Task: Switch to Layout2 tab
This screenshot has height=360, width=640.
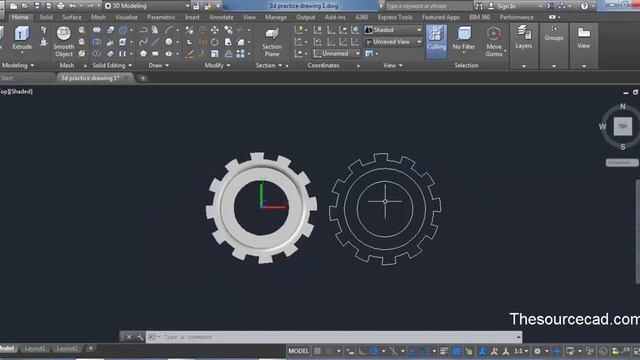Action: 67,348
